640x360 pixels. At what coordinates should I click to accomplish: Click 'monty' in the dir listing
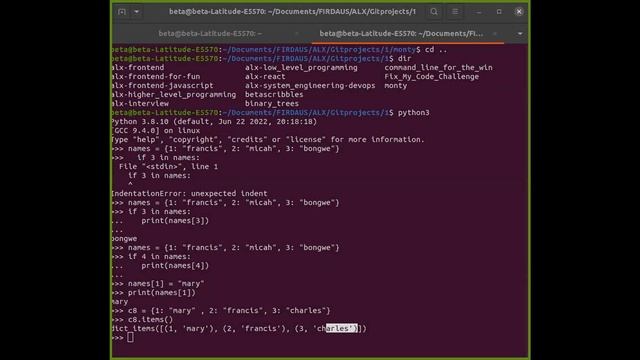pos(396,86)
